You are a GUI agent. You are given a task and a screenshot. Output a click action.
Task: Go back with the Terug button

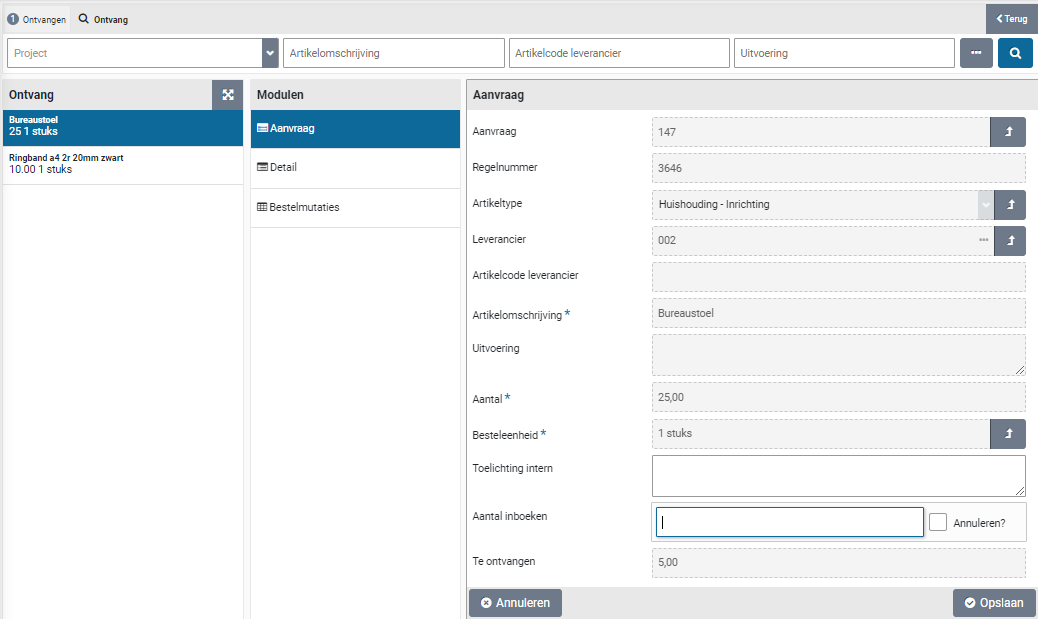1011,19
